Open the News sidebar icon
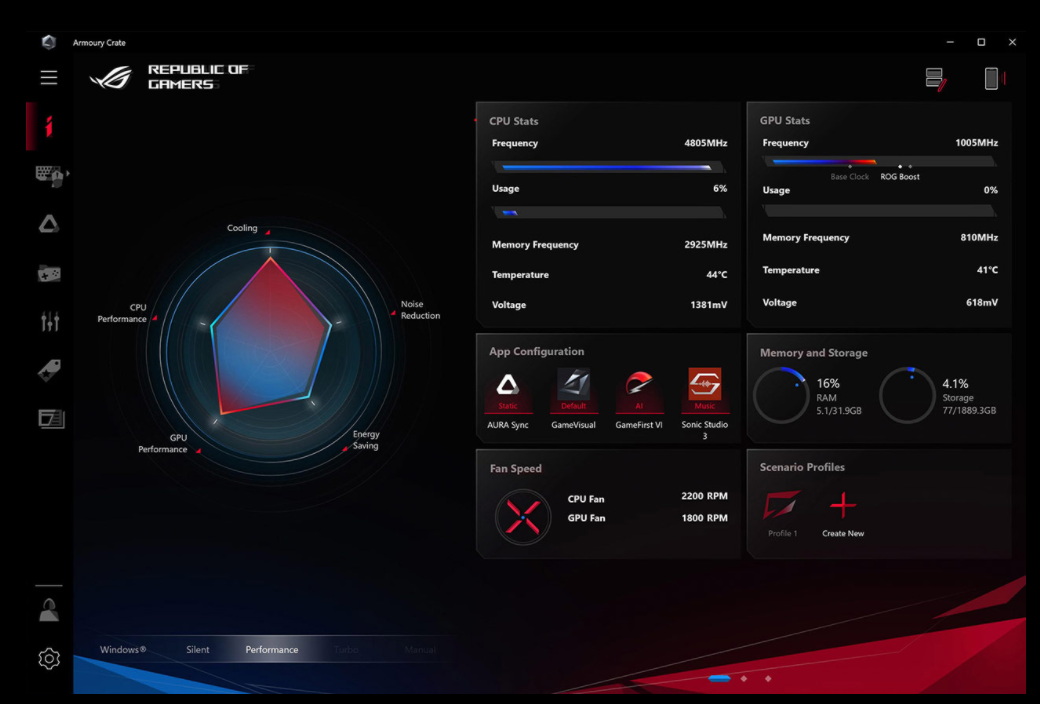Viewport: 1040px width, 704px height. 51,419
